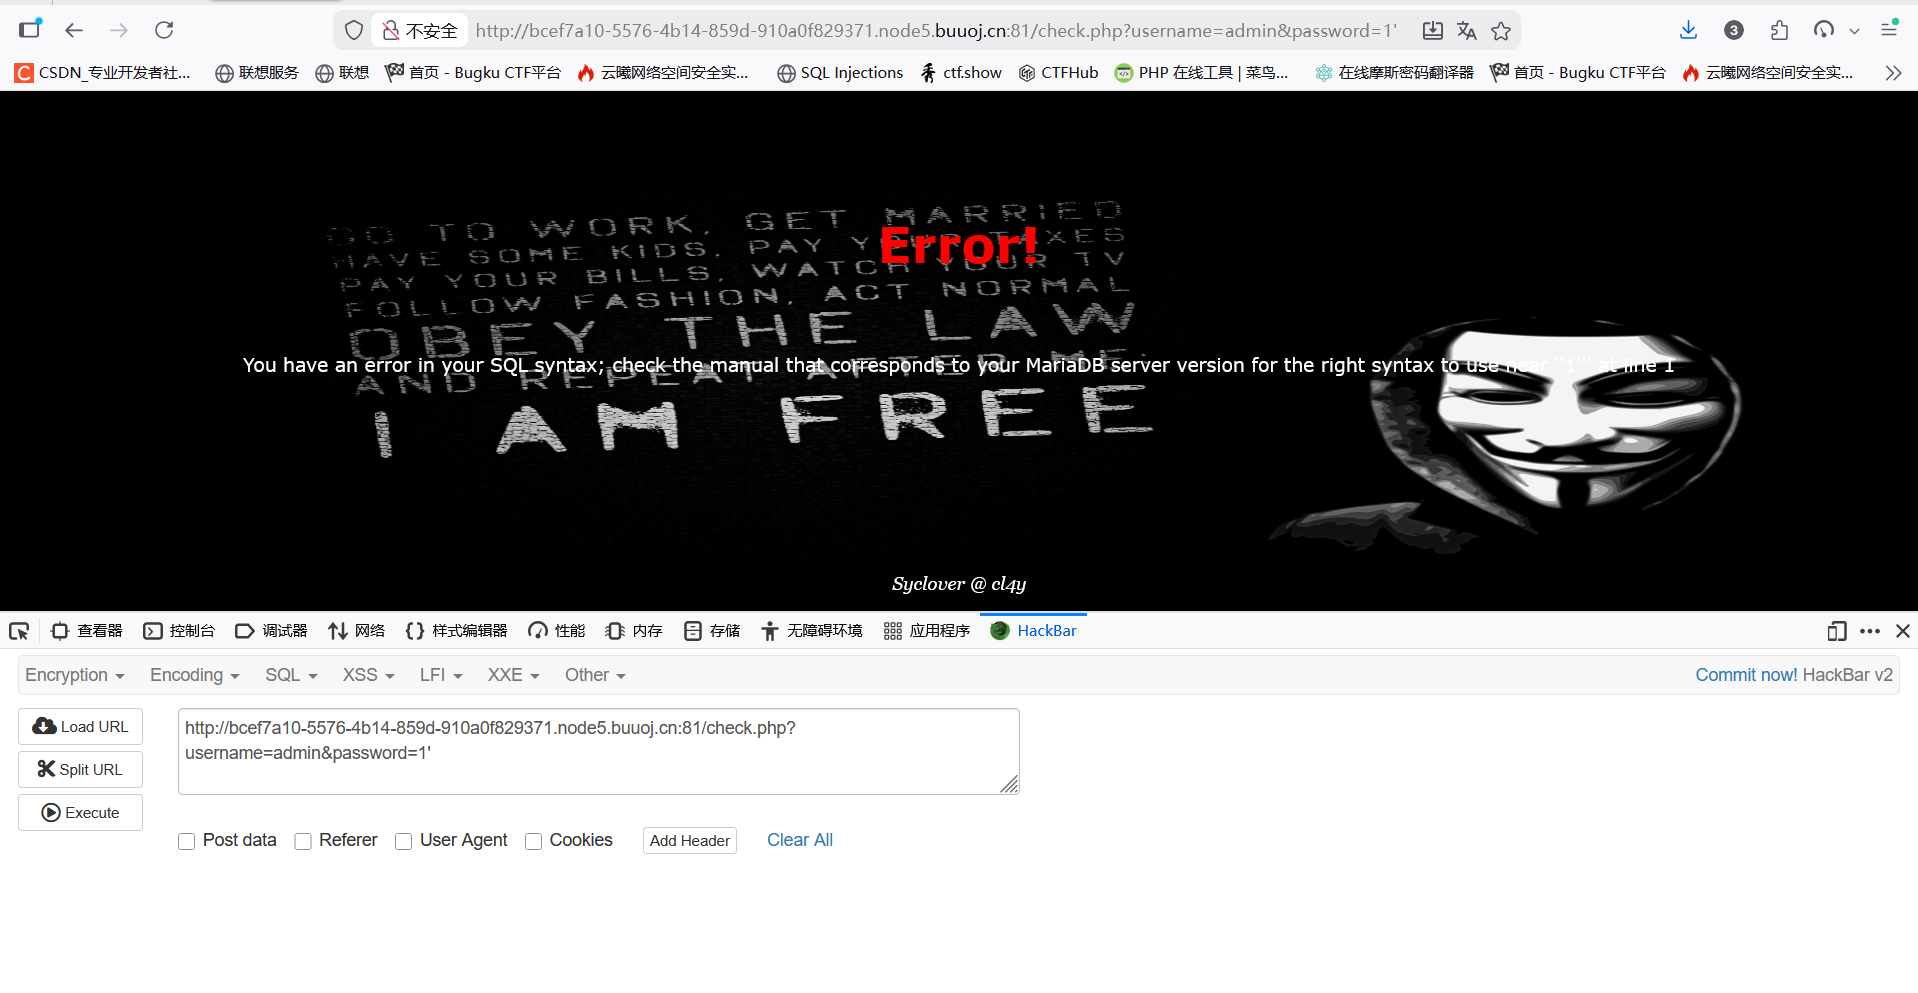
Task: Enable the Cookies checkbox
Action: coord(533,841)
